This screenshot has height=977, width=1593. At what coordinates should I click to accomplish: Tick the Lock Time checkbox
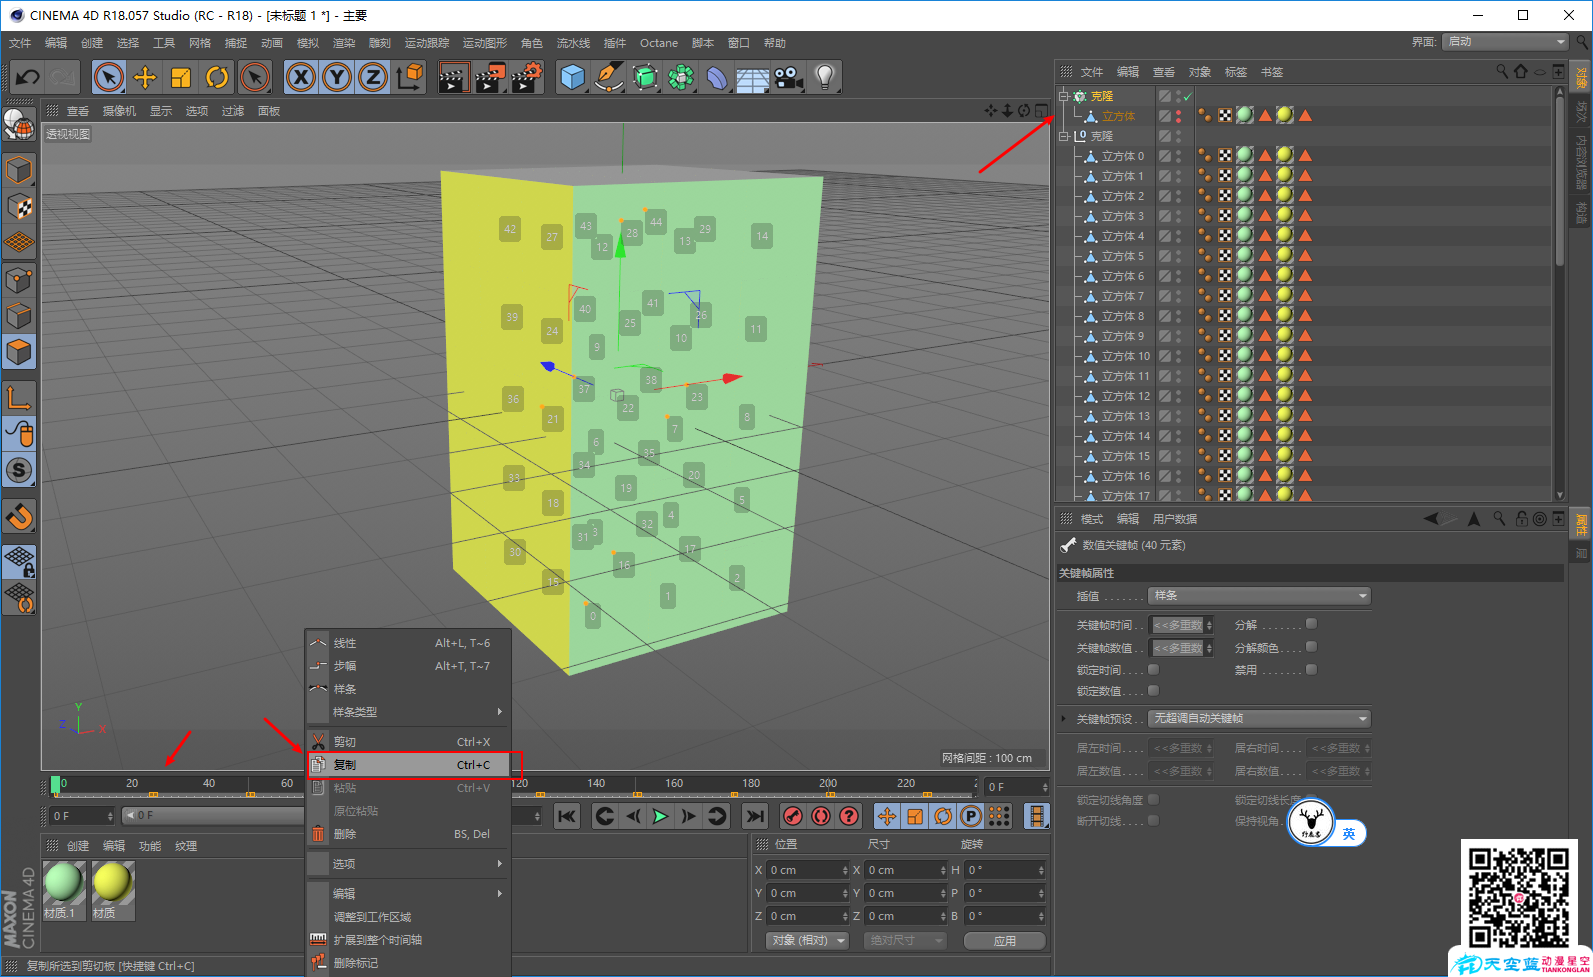pos(1153,670)
